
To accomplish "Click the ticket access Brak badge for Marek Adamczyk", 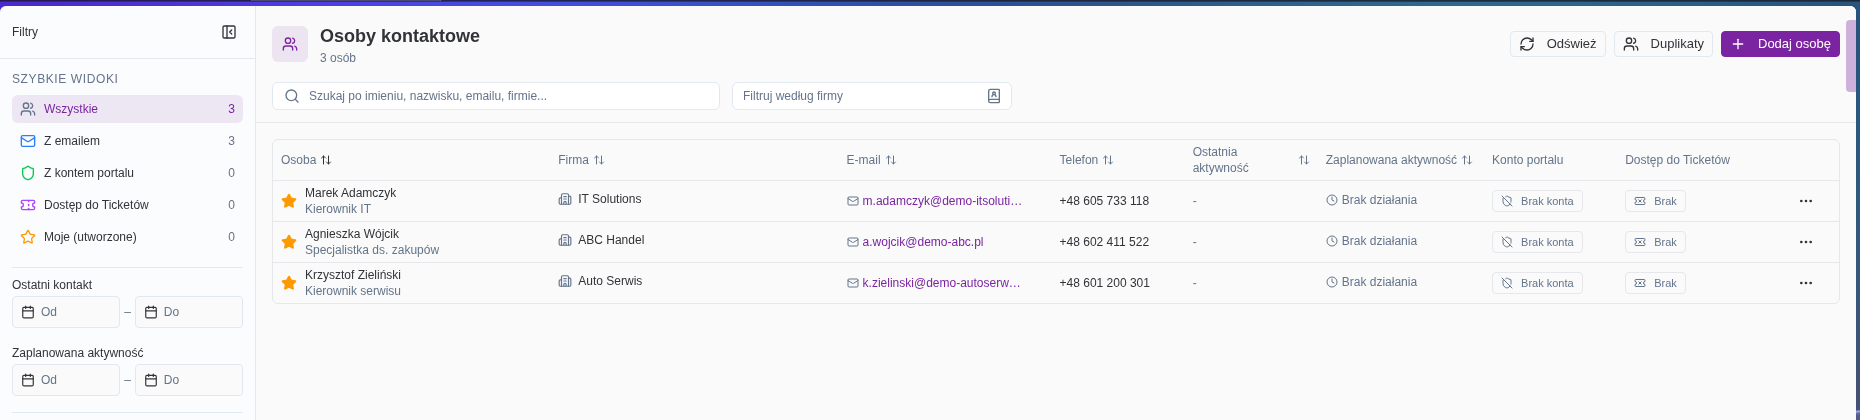I will [1655, 201].
